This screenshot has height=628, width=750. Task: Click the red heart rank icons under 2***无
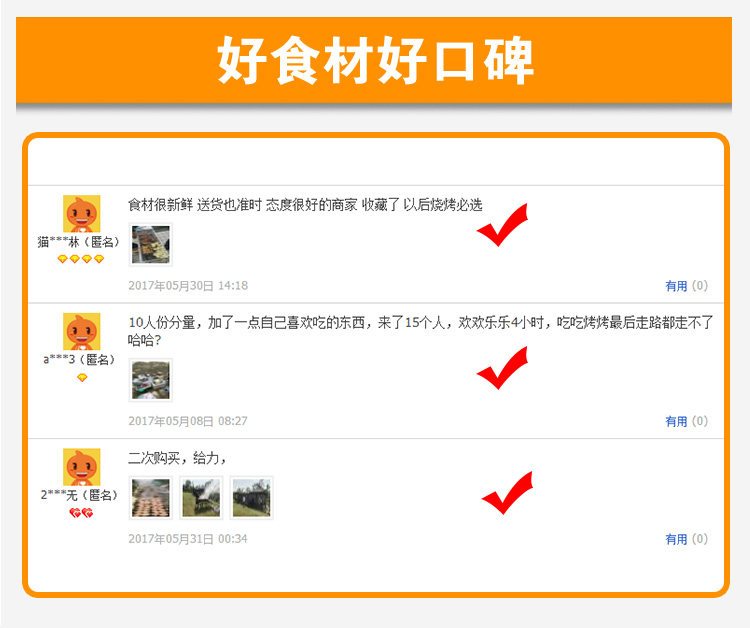[x=81, y=513]
